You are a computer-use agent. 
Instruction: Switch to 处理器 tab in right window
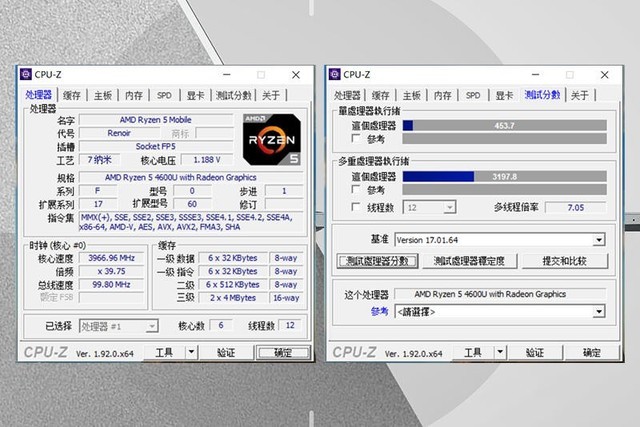[x=347, y=96]
